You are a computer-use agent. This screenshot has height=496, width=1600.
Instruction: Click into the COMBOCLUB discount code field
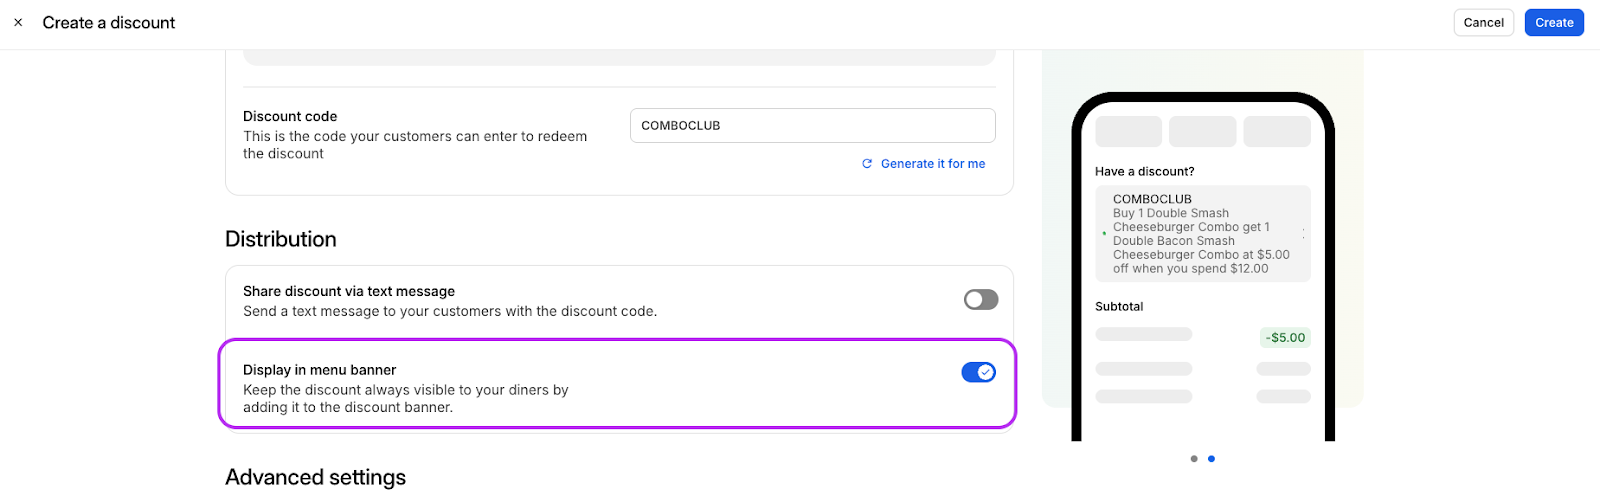click(813, 126)
